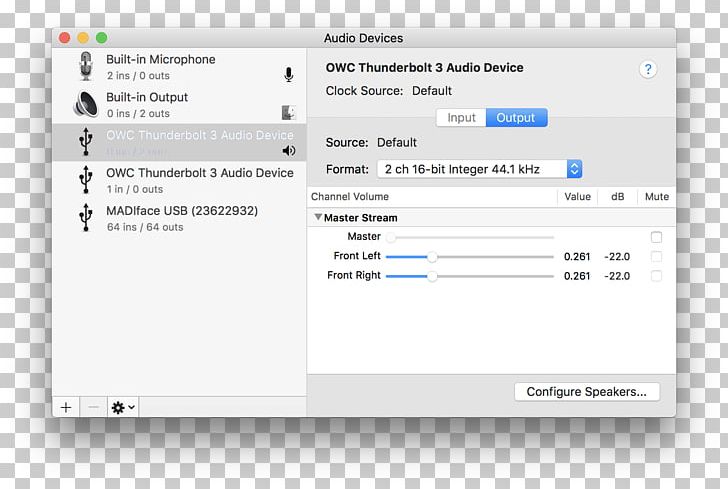Zoom the Audio Devices window with green button

pos(102,38)
